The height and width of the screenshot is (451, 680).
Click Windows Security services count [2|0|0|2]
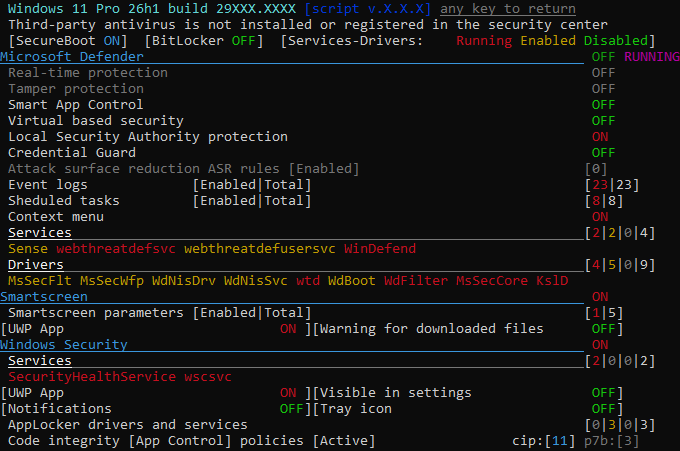click(620, 361)
